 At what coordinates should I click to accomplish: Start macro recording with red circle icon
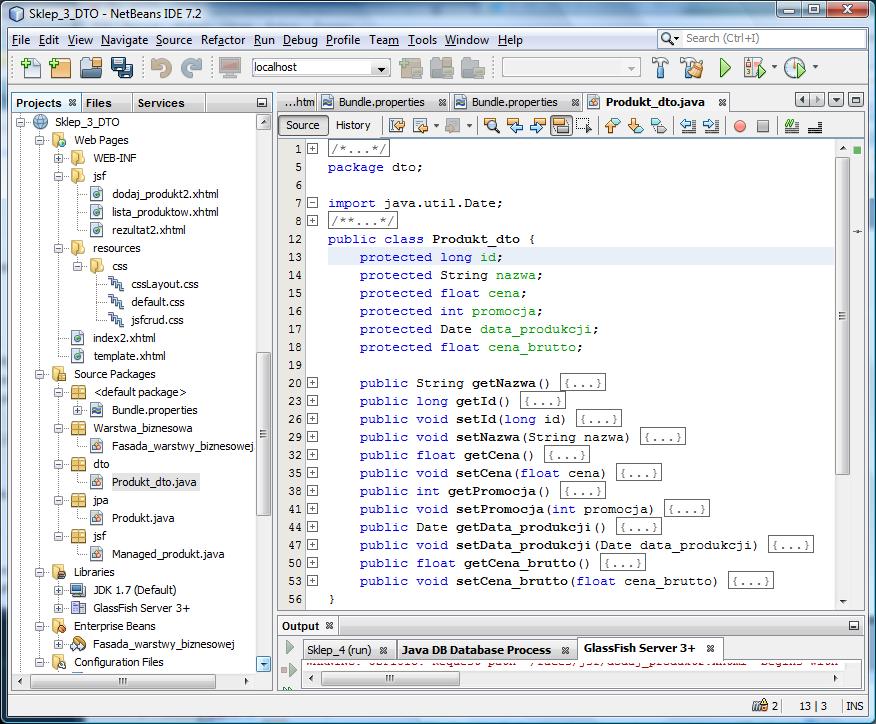740,126
